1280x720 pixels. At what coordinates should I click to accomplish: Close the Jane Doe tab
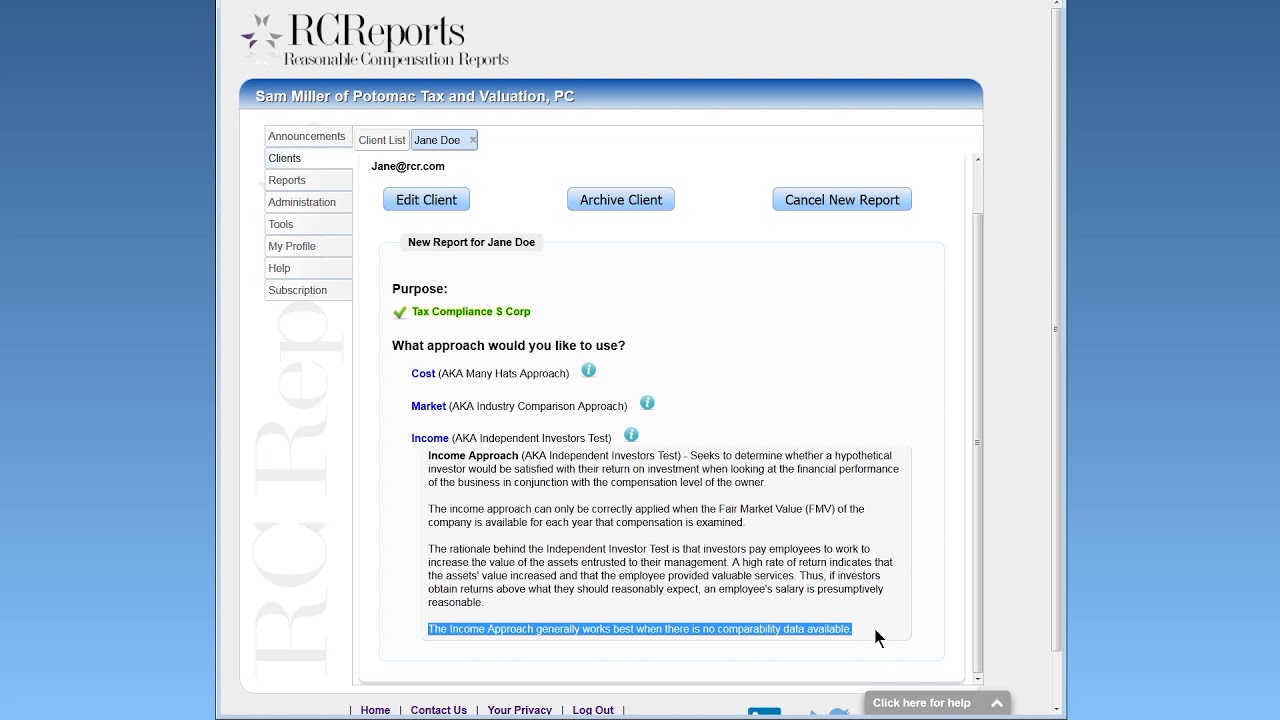click(473, 140)
